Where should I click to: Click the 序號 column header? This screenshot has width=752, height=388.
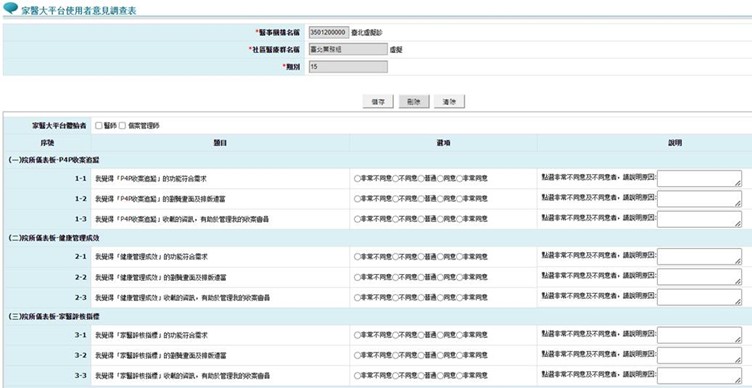tap(47, 143)
